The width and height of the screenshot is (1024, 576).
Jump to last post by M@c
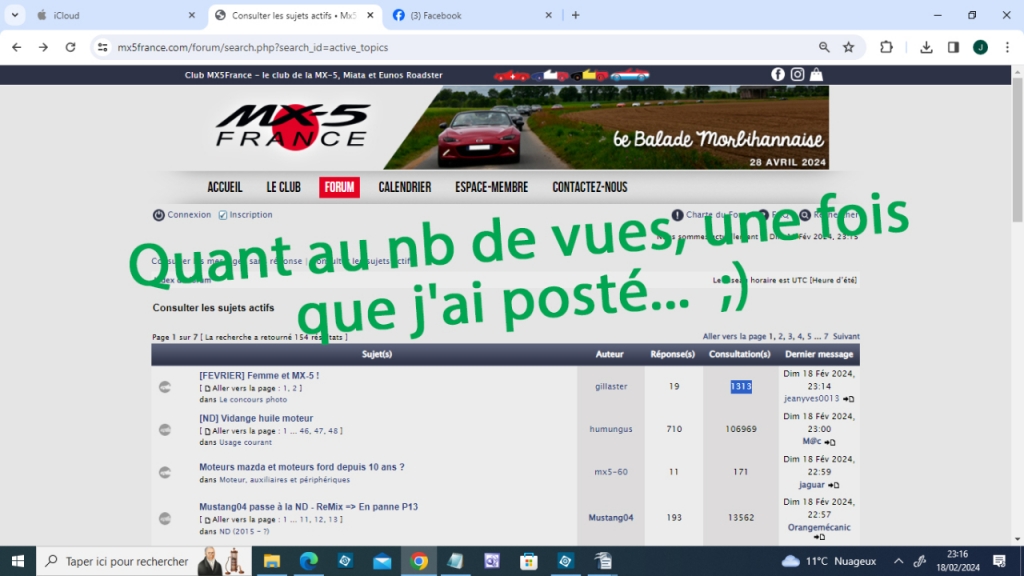(830, 441)
